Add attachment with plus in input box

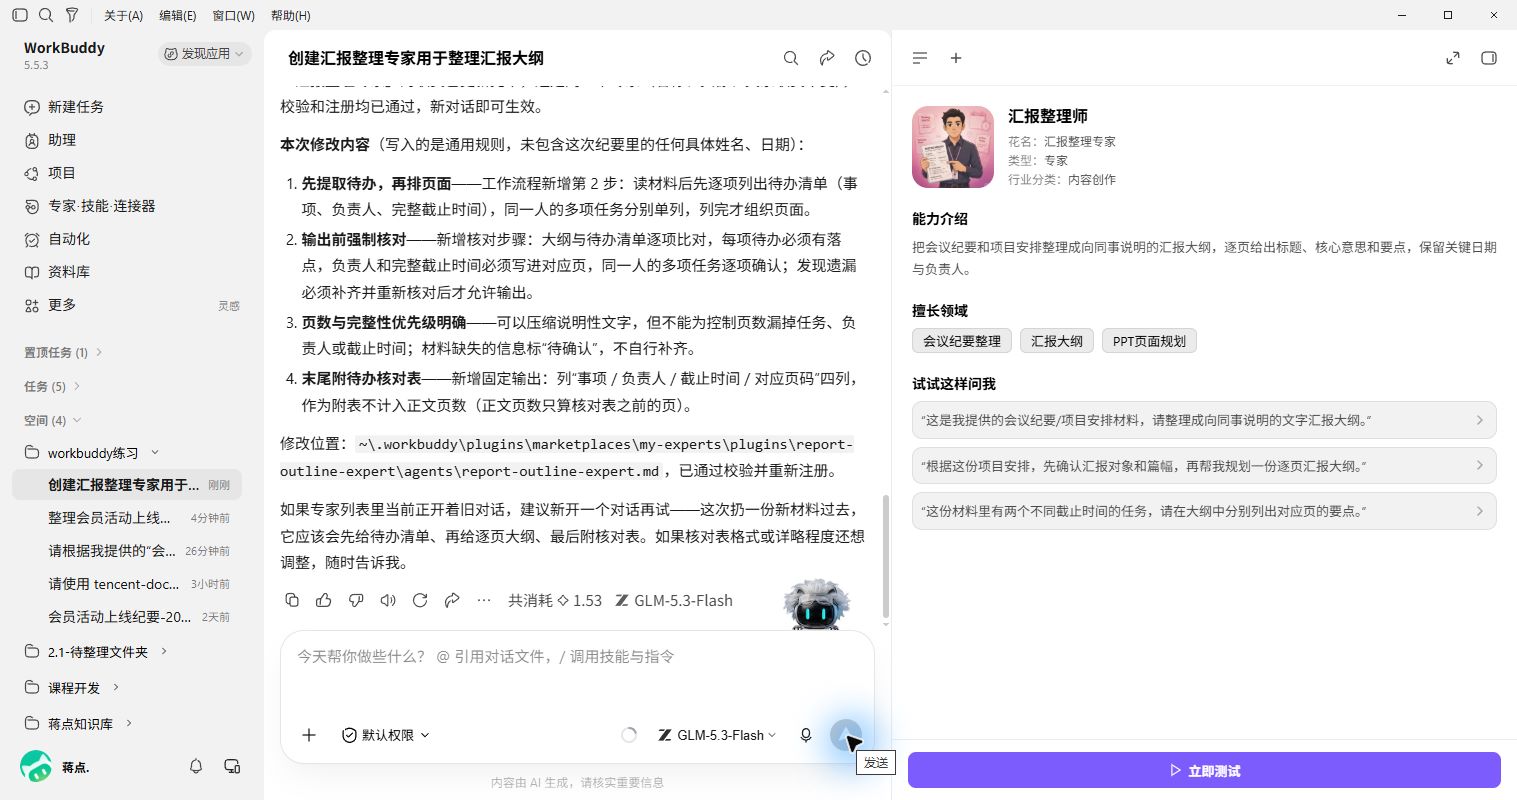(x=309, y=735)
